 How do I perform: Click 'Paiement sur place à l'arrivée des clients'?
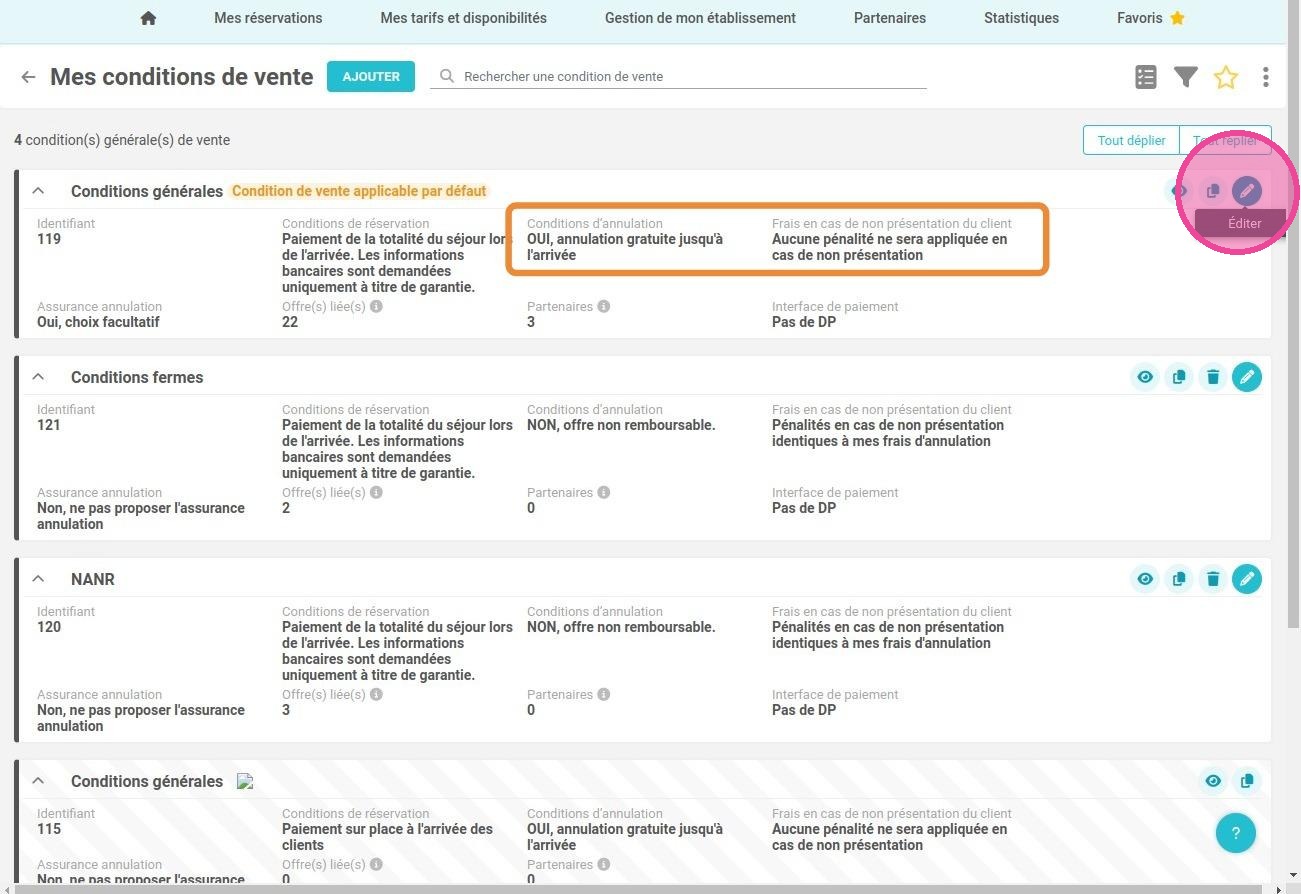[387, 837]
